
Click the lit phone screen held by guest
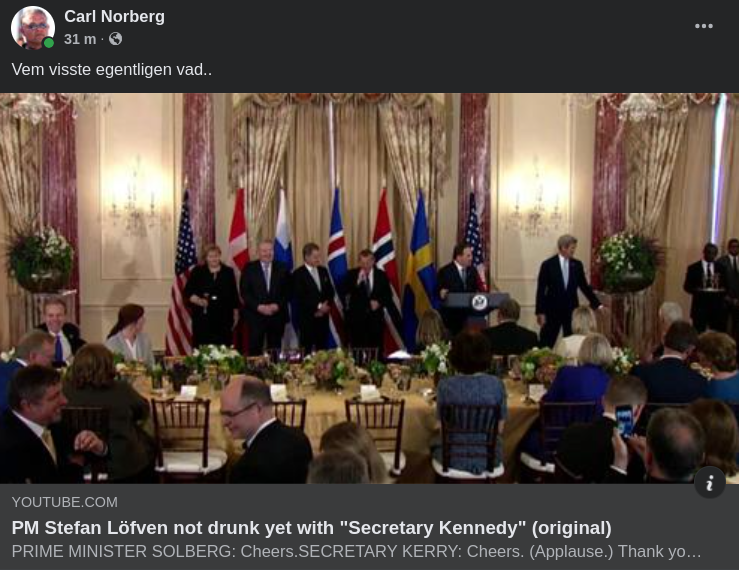624,420
